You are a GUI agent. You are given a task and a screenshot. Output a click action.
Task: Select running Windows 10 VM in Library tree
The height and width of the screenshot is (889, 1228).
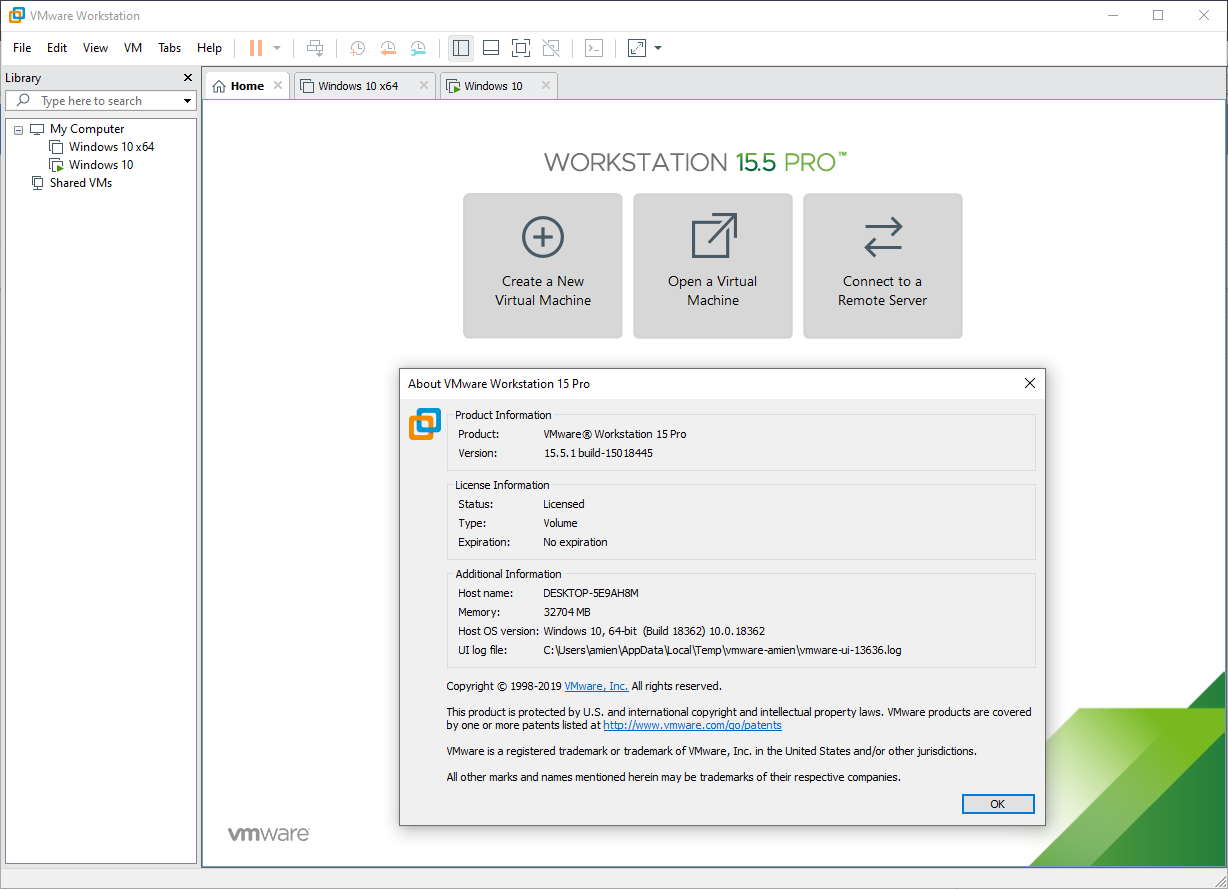click(100, 165)
